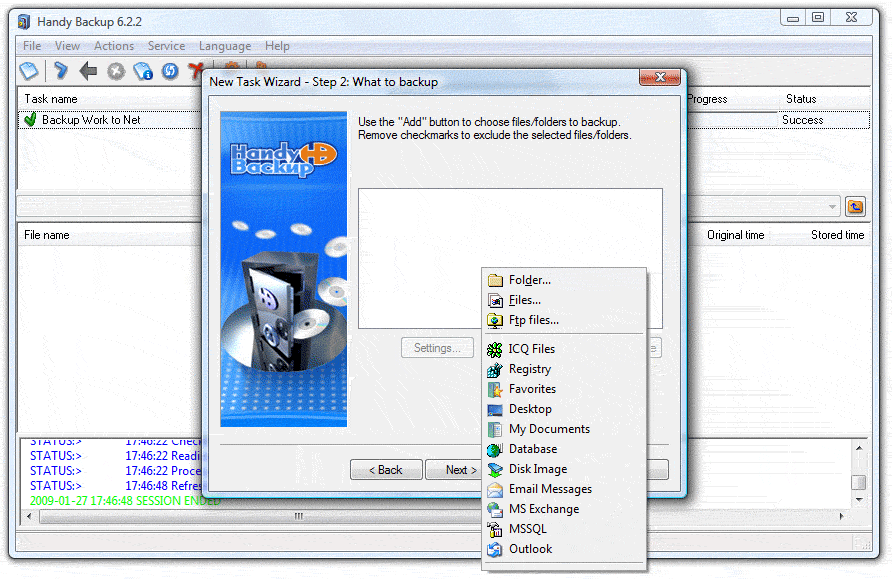The width and height of the screenshot is (892, 579).
Task: Click the Disk Image icon
Action: pyautogui.click(x=495, y=469)
